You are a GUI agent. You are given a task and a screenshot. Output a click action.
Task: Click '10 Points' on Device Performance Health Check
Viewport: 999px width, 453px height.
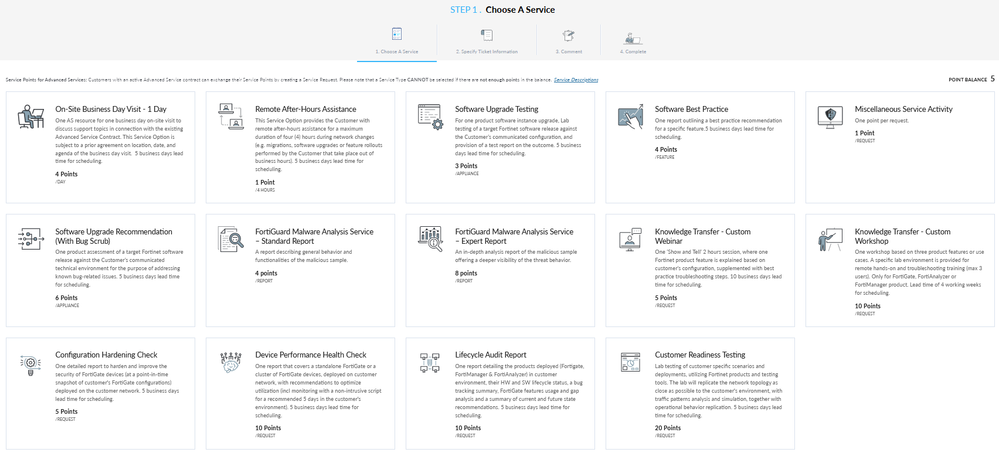[268, 428]
